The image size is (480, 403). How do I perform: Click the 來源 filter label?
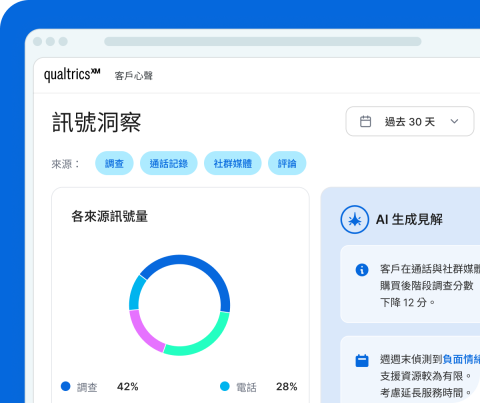click(66, 164)
